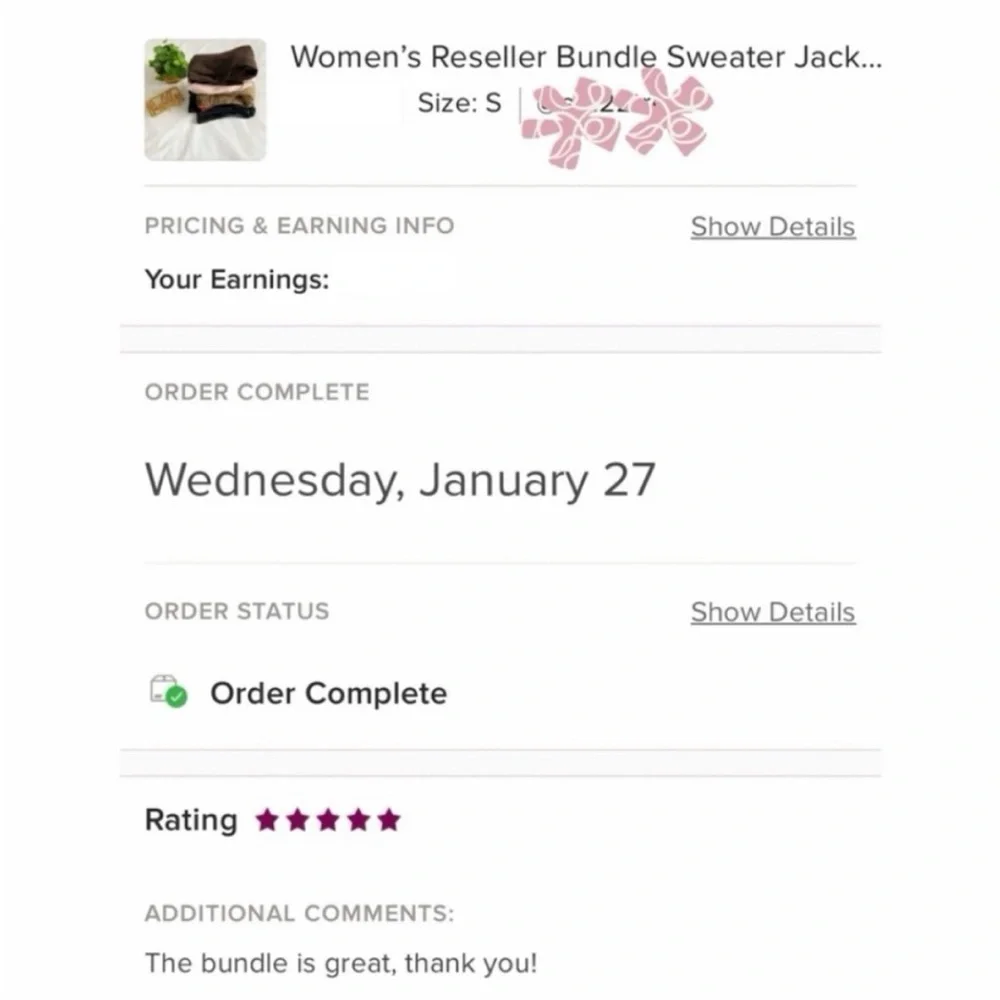This screenshot has height=1000, width=1000.
Task: Click the first rating star
Action: tap(267, 821)
